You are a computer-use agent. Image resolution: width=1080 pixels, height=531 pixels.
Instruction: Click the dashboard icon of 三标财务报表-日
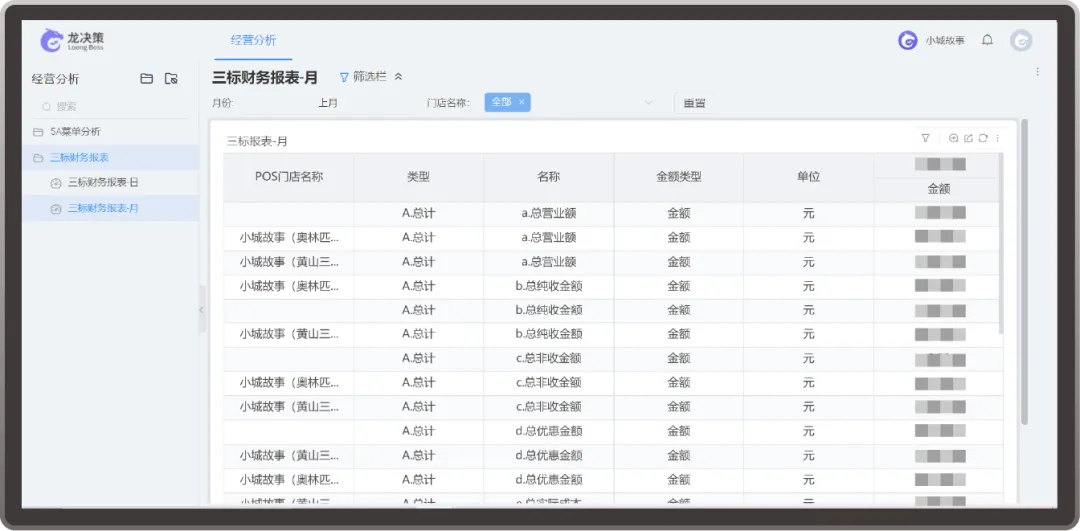point(56,183)
